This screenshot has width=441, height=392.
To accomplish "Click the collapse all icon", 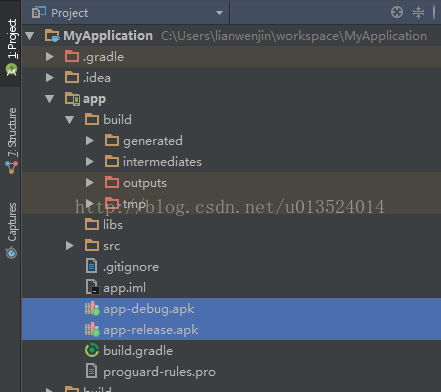I will click(x=418, y=12).
